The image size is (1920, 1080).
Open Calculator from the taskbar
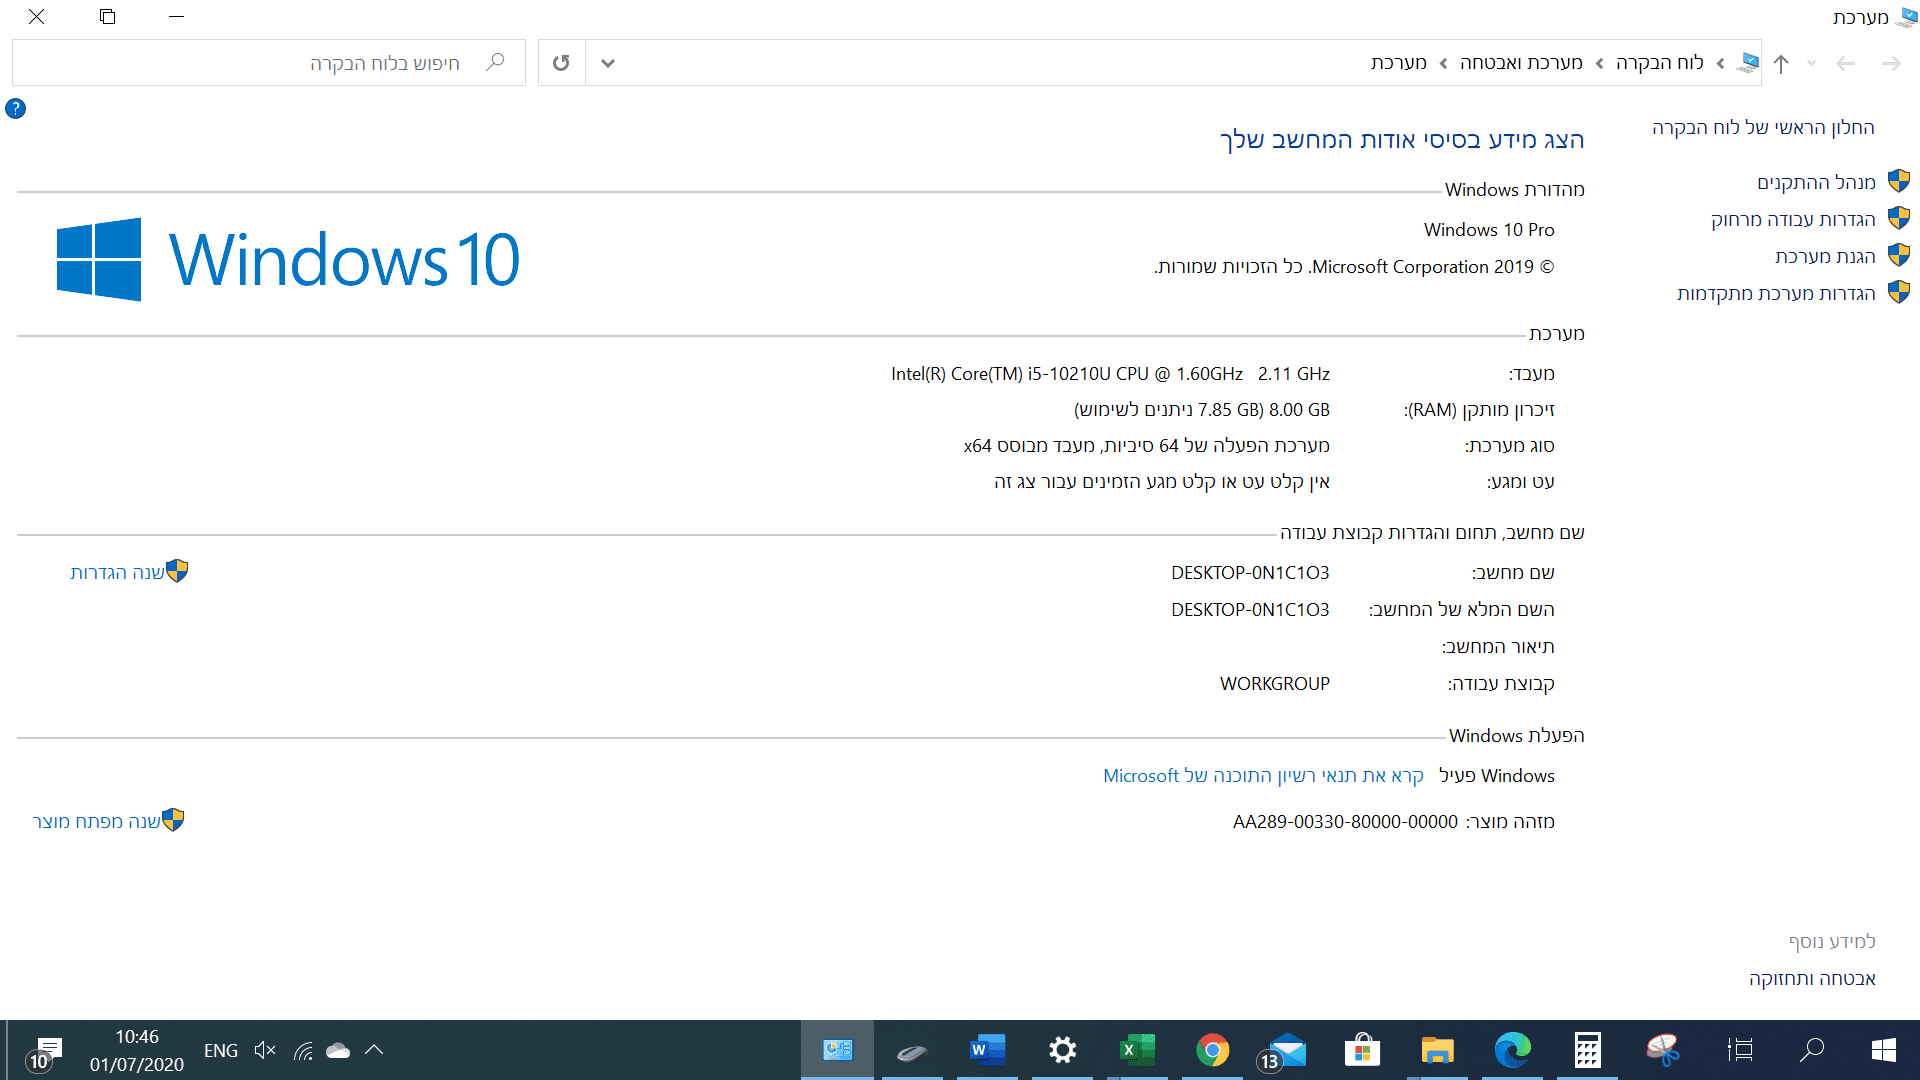tap(1587, 1050)
